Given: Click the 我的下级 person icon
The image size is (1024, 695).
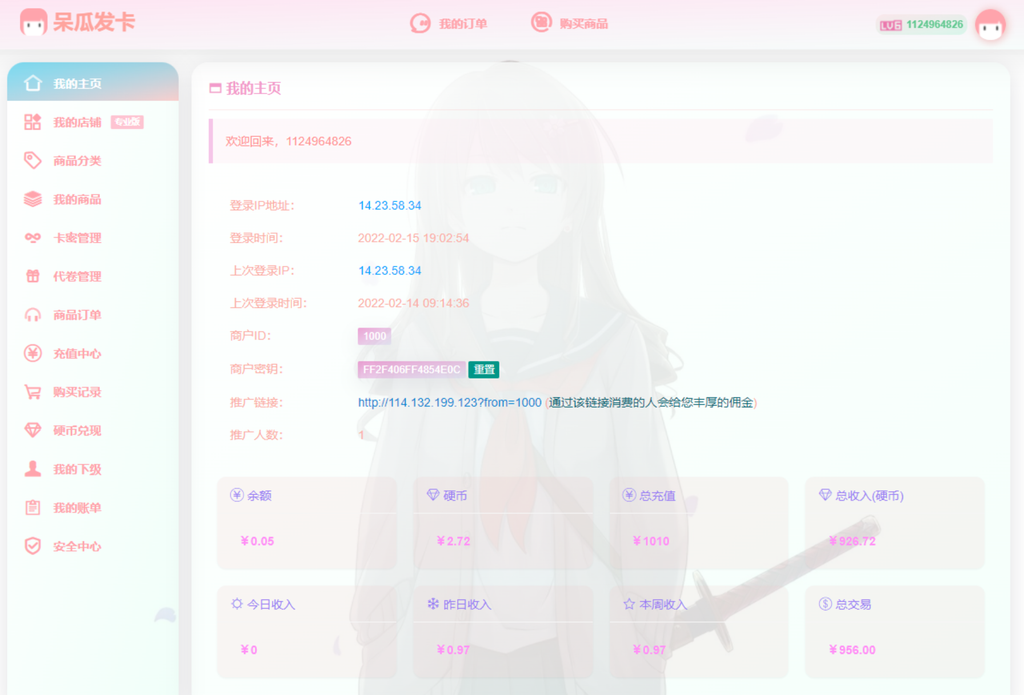Looking at the screenshot, I should pyautogui.click(x=33, y=468).
